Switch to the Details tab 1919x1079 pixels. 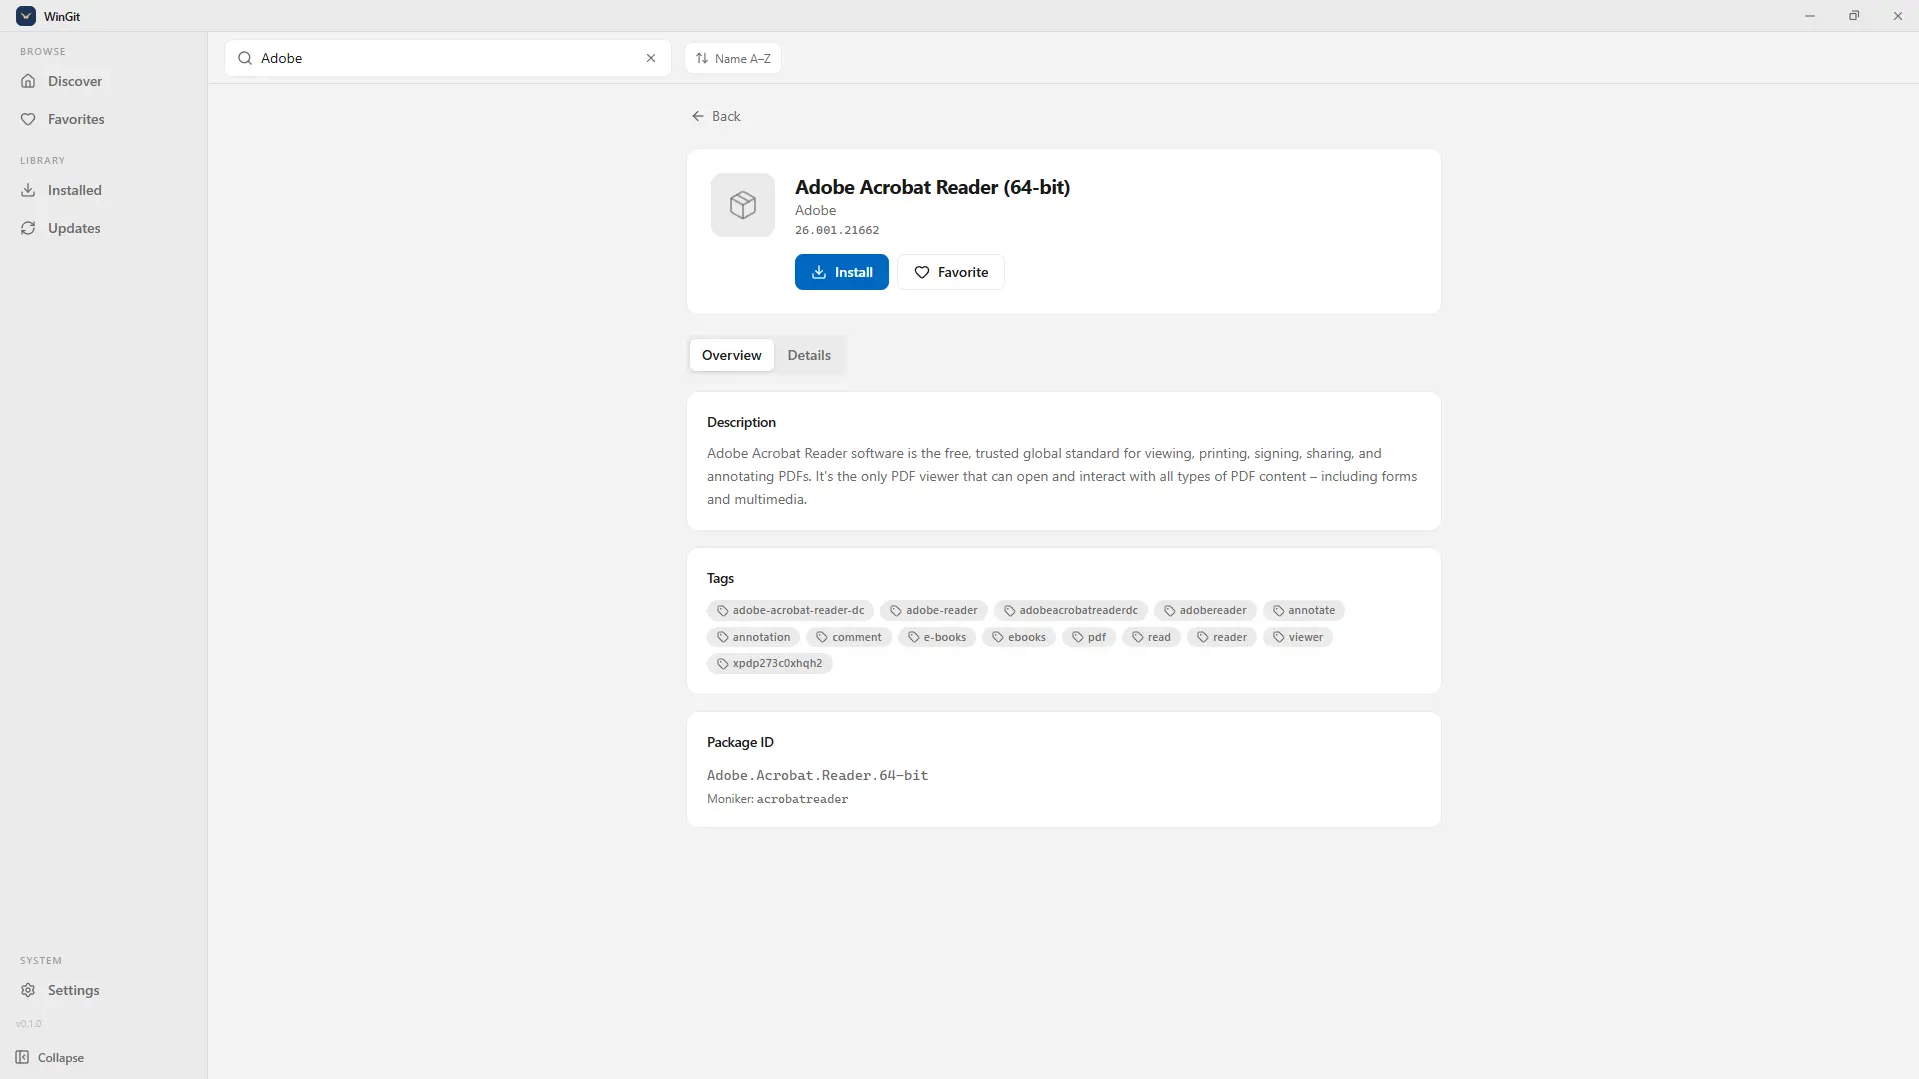coord(809,355)
